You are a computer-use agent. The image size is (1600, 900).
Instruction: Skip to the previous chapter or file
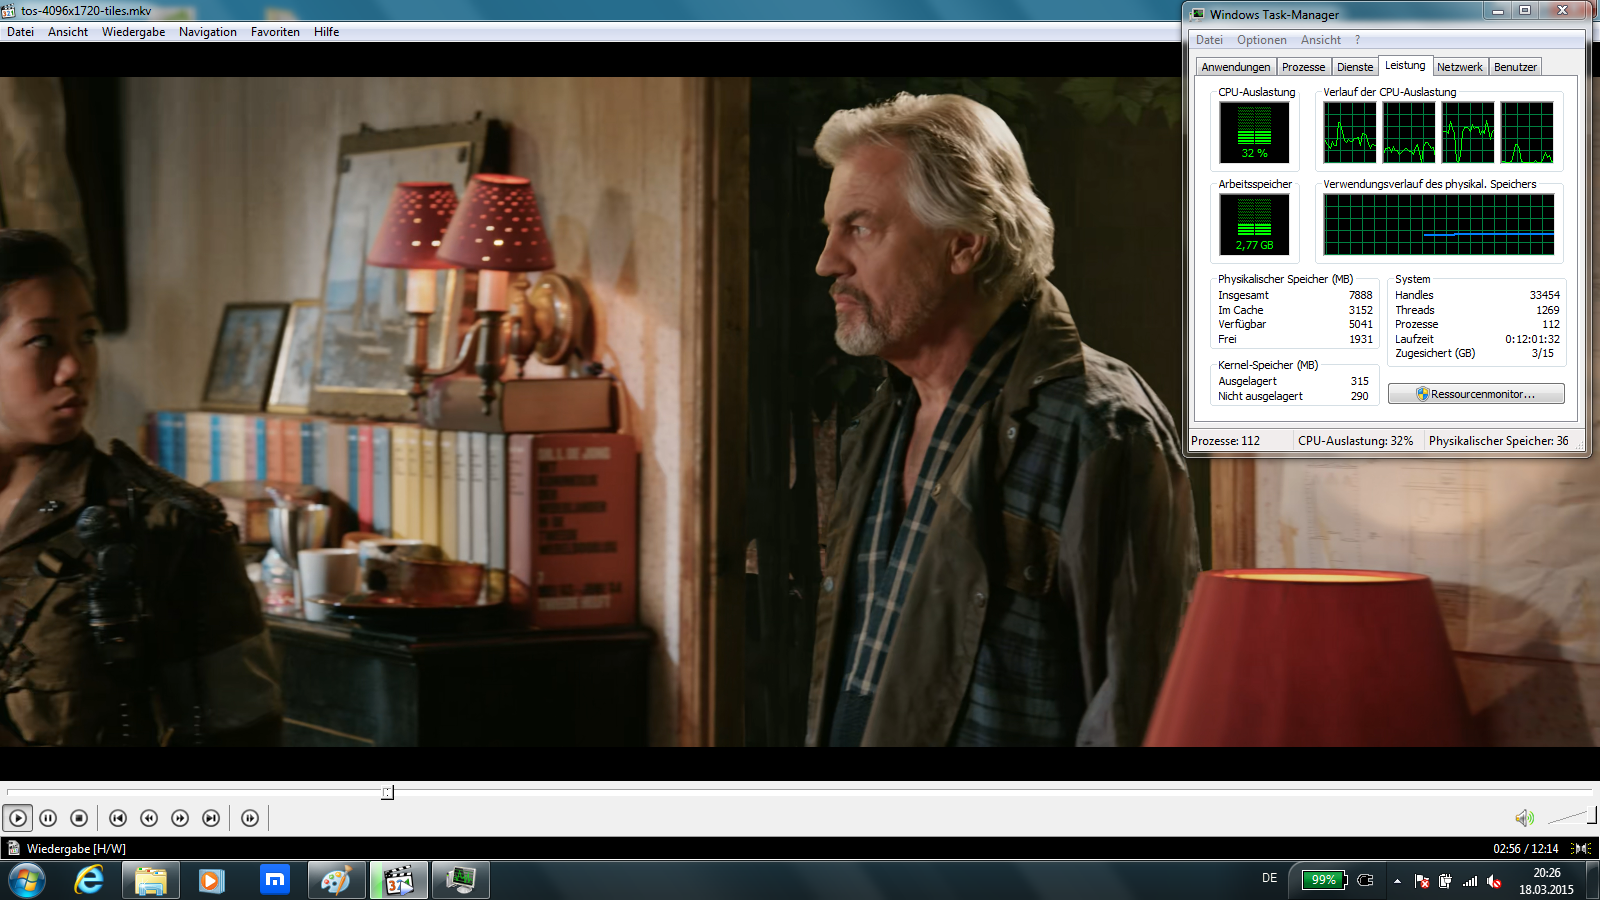click(118, 818)
